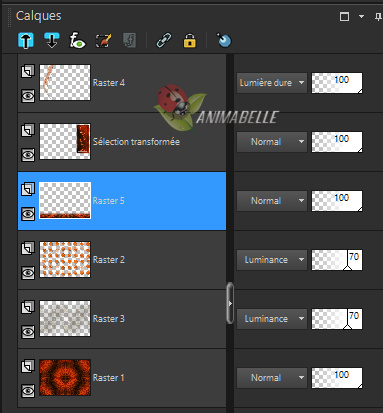383x413 pixels.
Task: Open the Calques panel options arrow
Action: (361, 16)
